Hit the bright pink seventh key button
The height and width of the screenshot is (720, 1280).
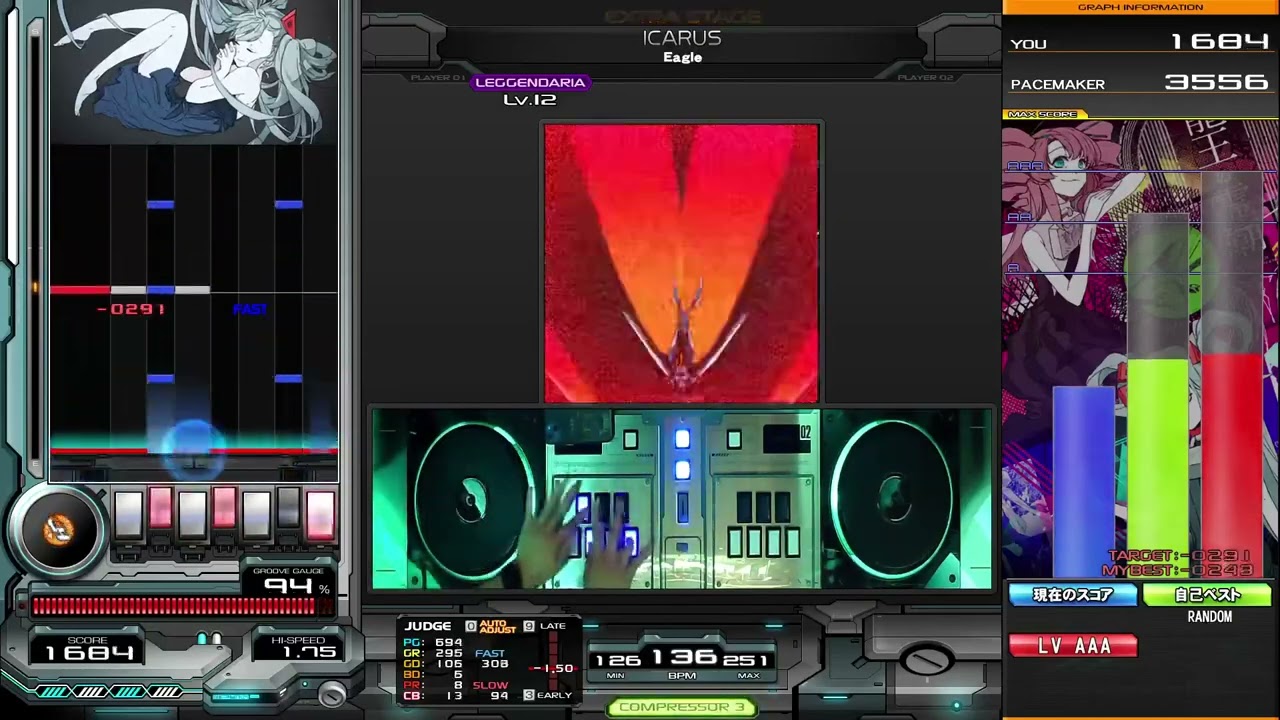click(x=320, y=514)
